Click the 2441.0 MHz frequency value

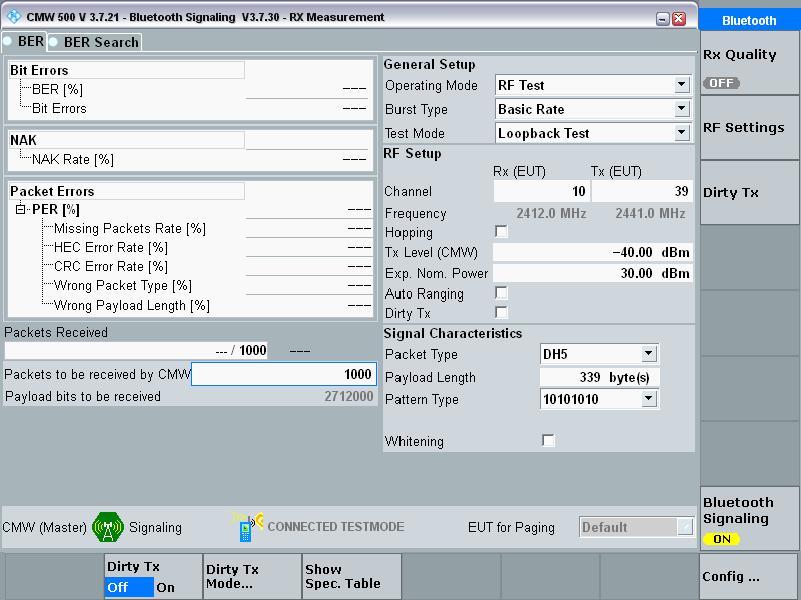(650, 213)
